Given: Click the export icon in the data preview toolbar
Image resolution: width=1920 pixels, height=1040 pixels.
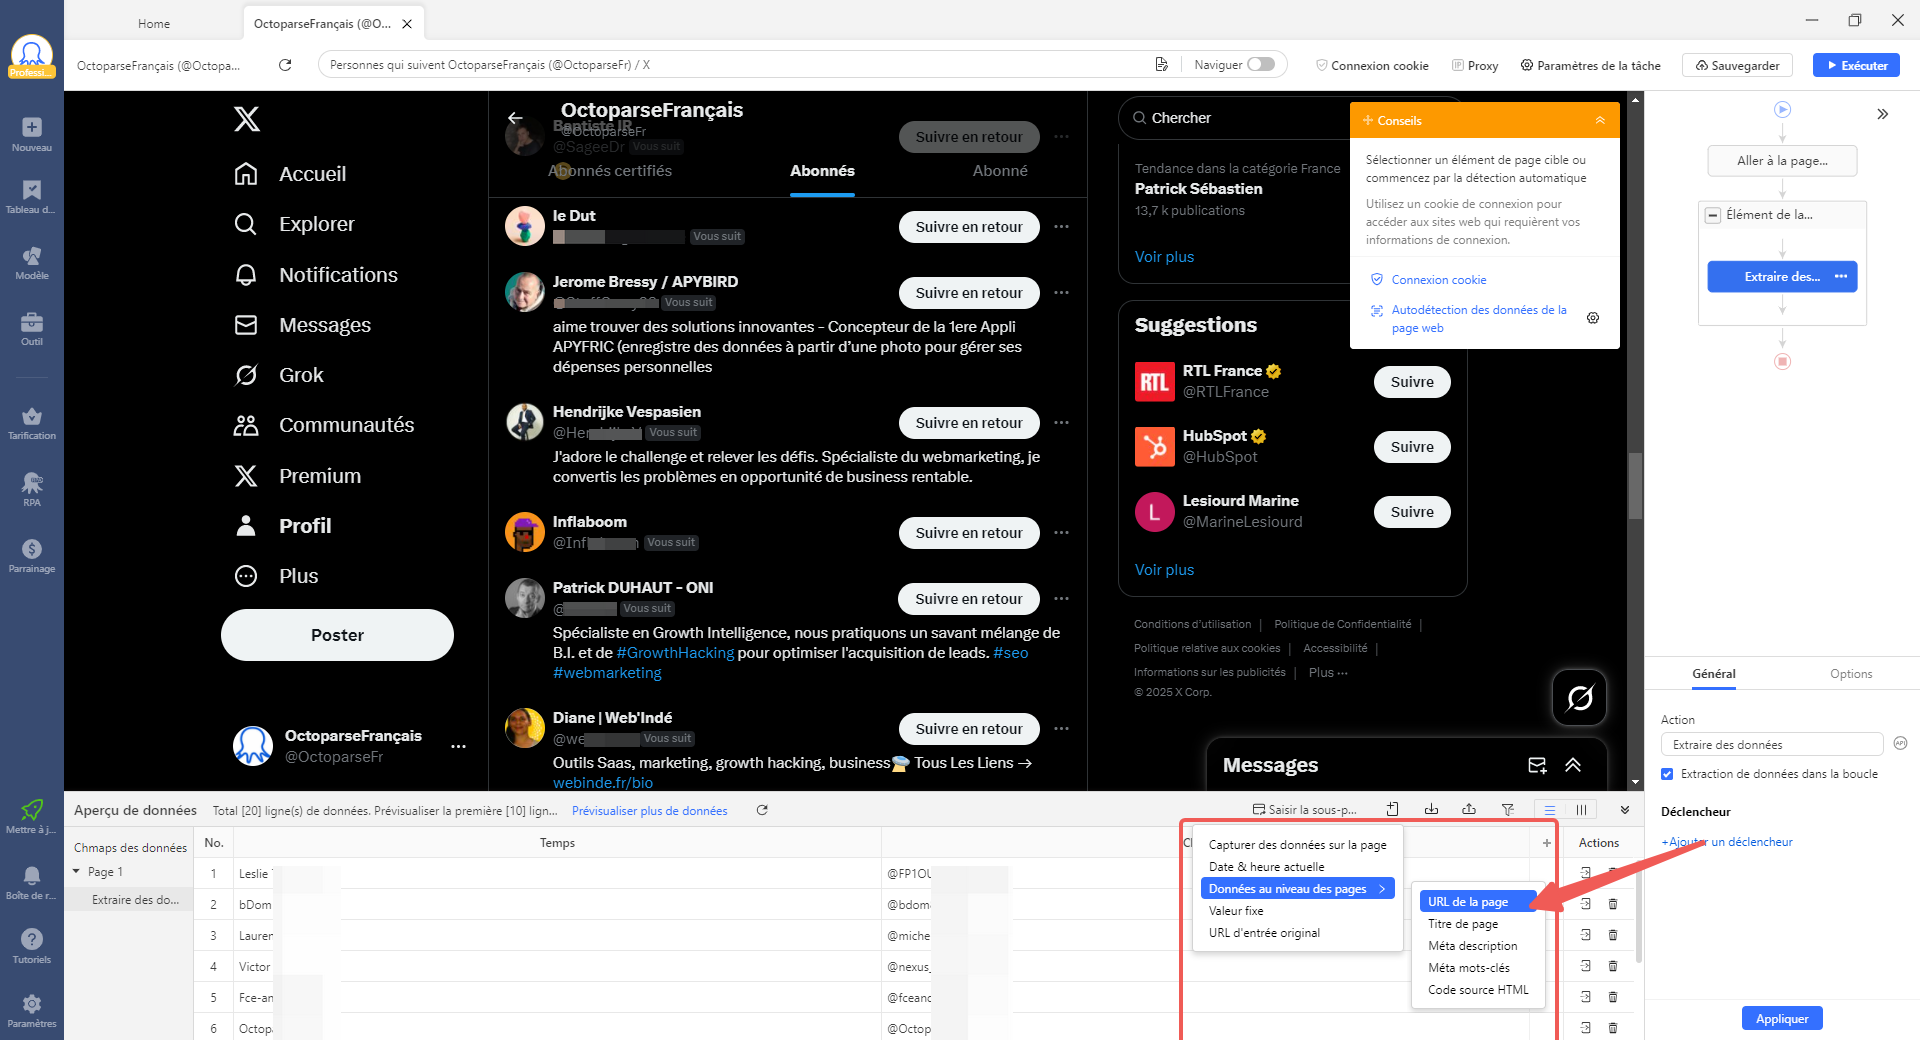Looking at the screenshot, I should tap(1470, 810).
